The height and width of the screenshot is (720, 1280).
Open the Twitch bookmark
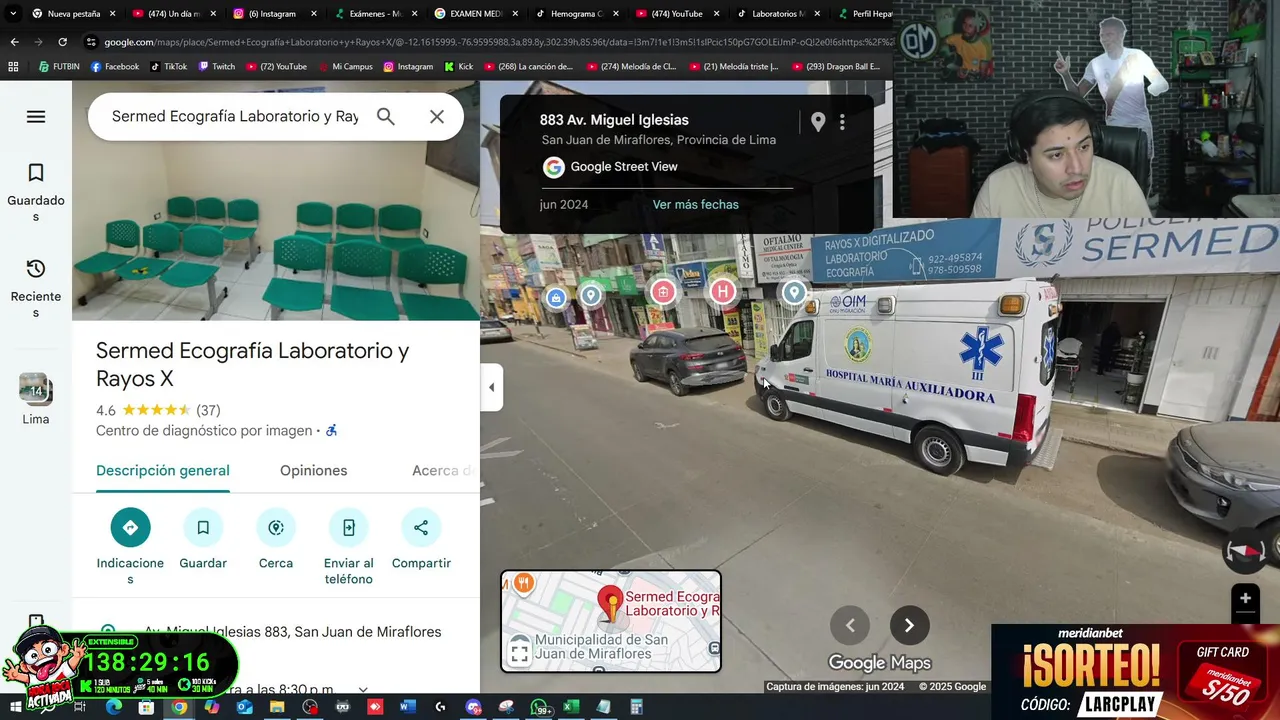tap(216, 67)
